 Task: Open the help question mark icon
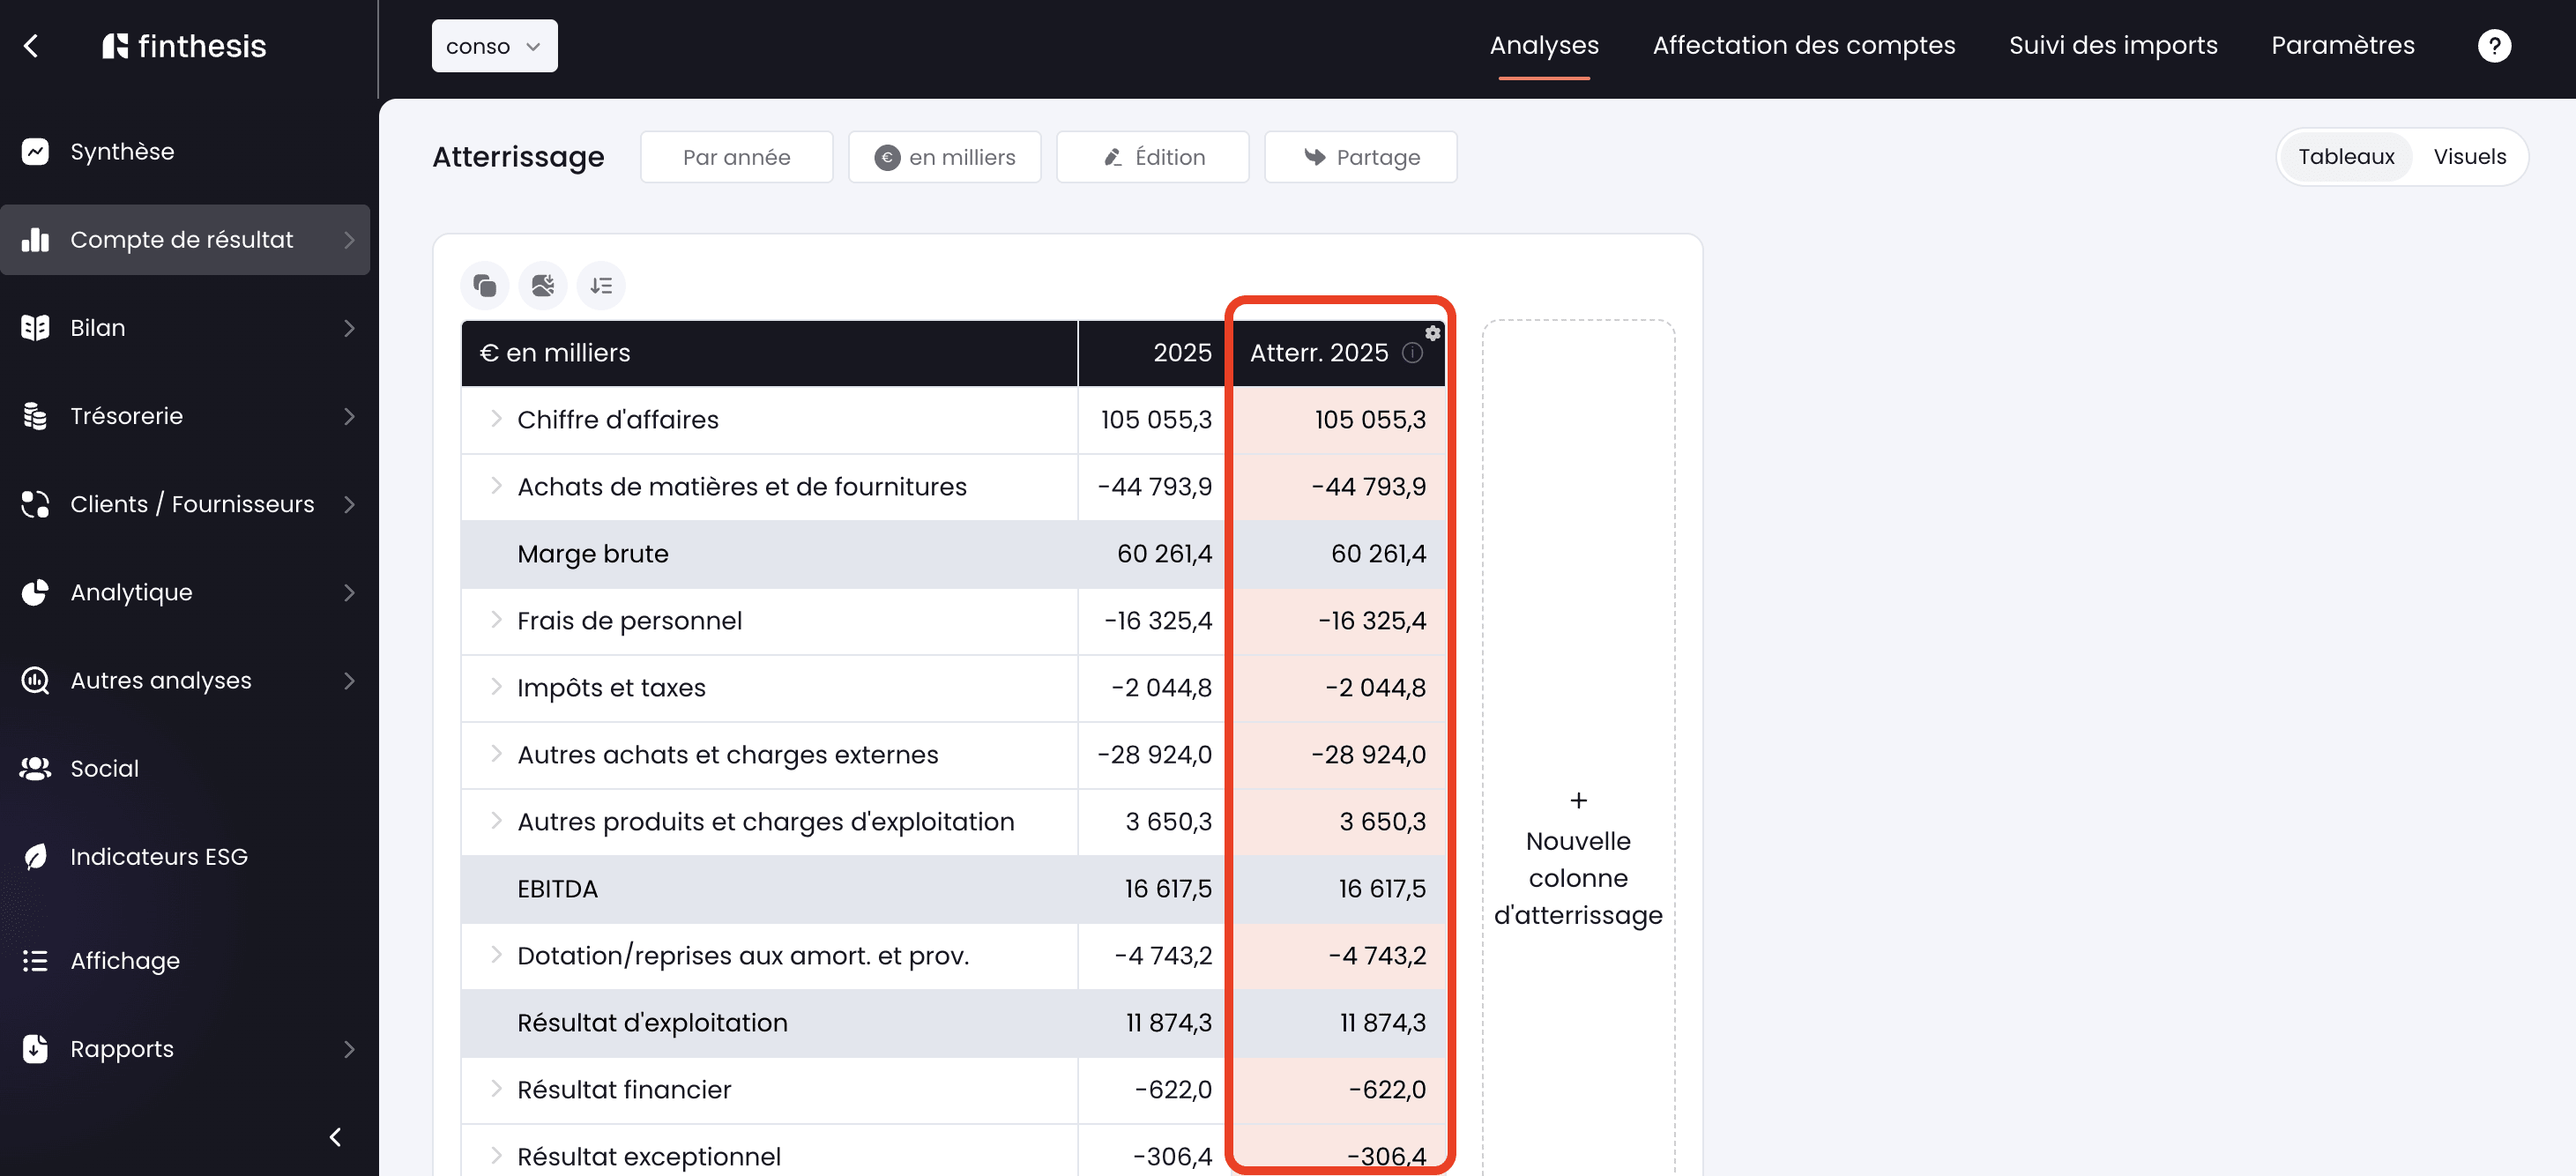coord(2494,46)
